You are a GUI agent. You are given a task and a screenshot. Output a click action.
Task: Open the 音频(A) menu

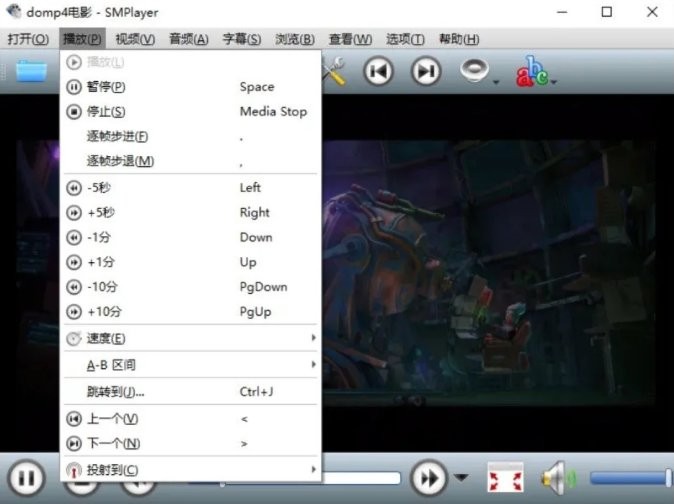pos(189,39)
